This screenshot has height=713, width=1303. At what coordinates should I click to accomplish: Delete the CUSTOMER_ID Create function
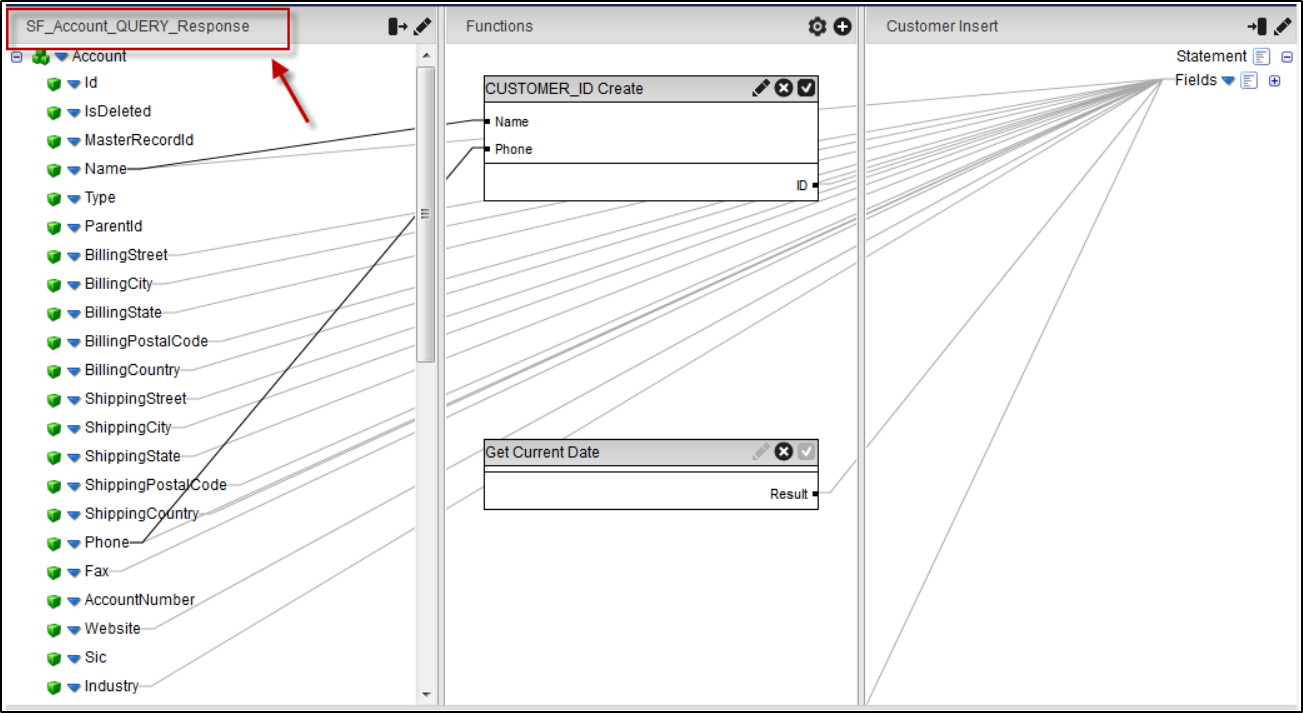pyautogui.click(x=783, y=88)
